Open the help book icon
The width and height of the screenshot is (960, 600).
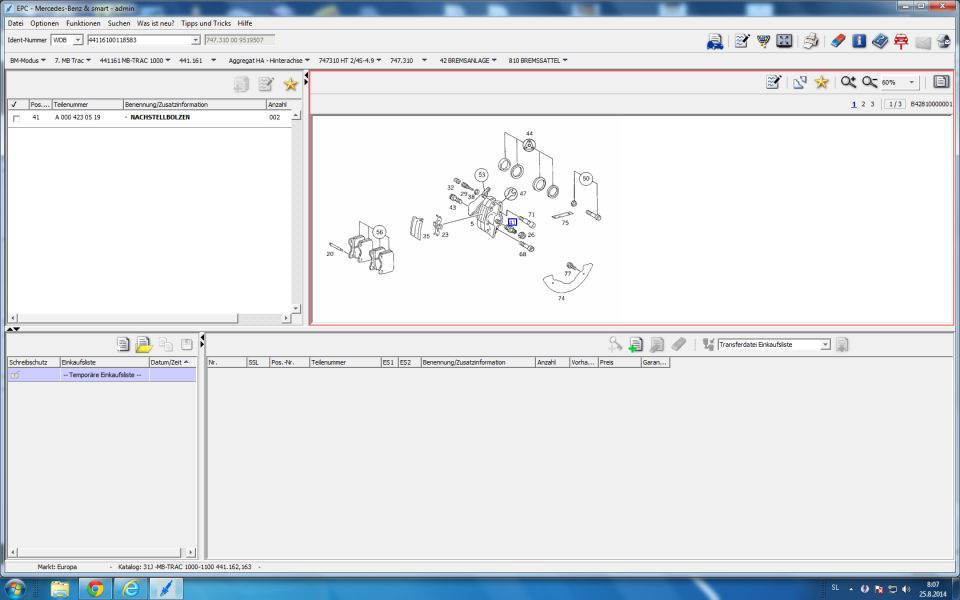[880, 41]
